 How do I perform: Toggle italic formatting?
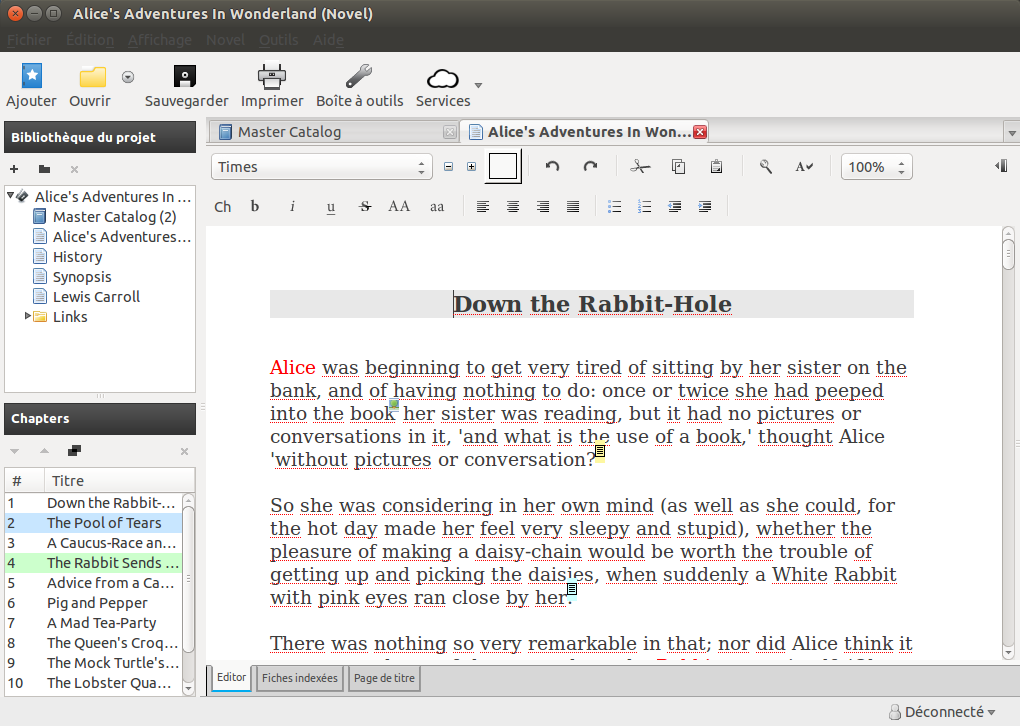click(x=292, y=206)
